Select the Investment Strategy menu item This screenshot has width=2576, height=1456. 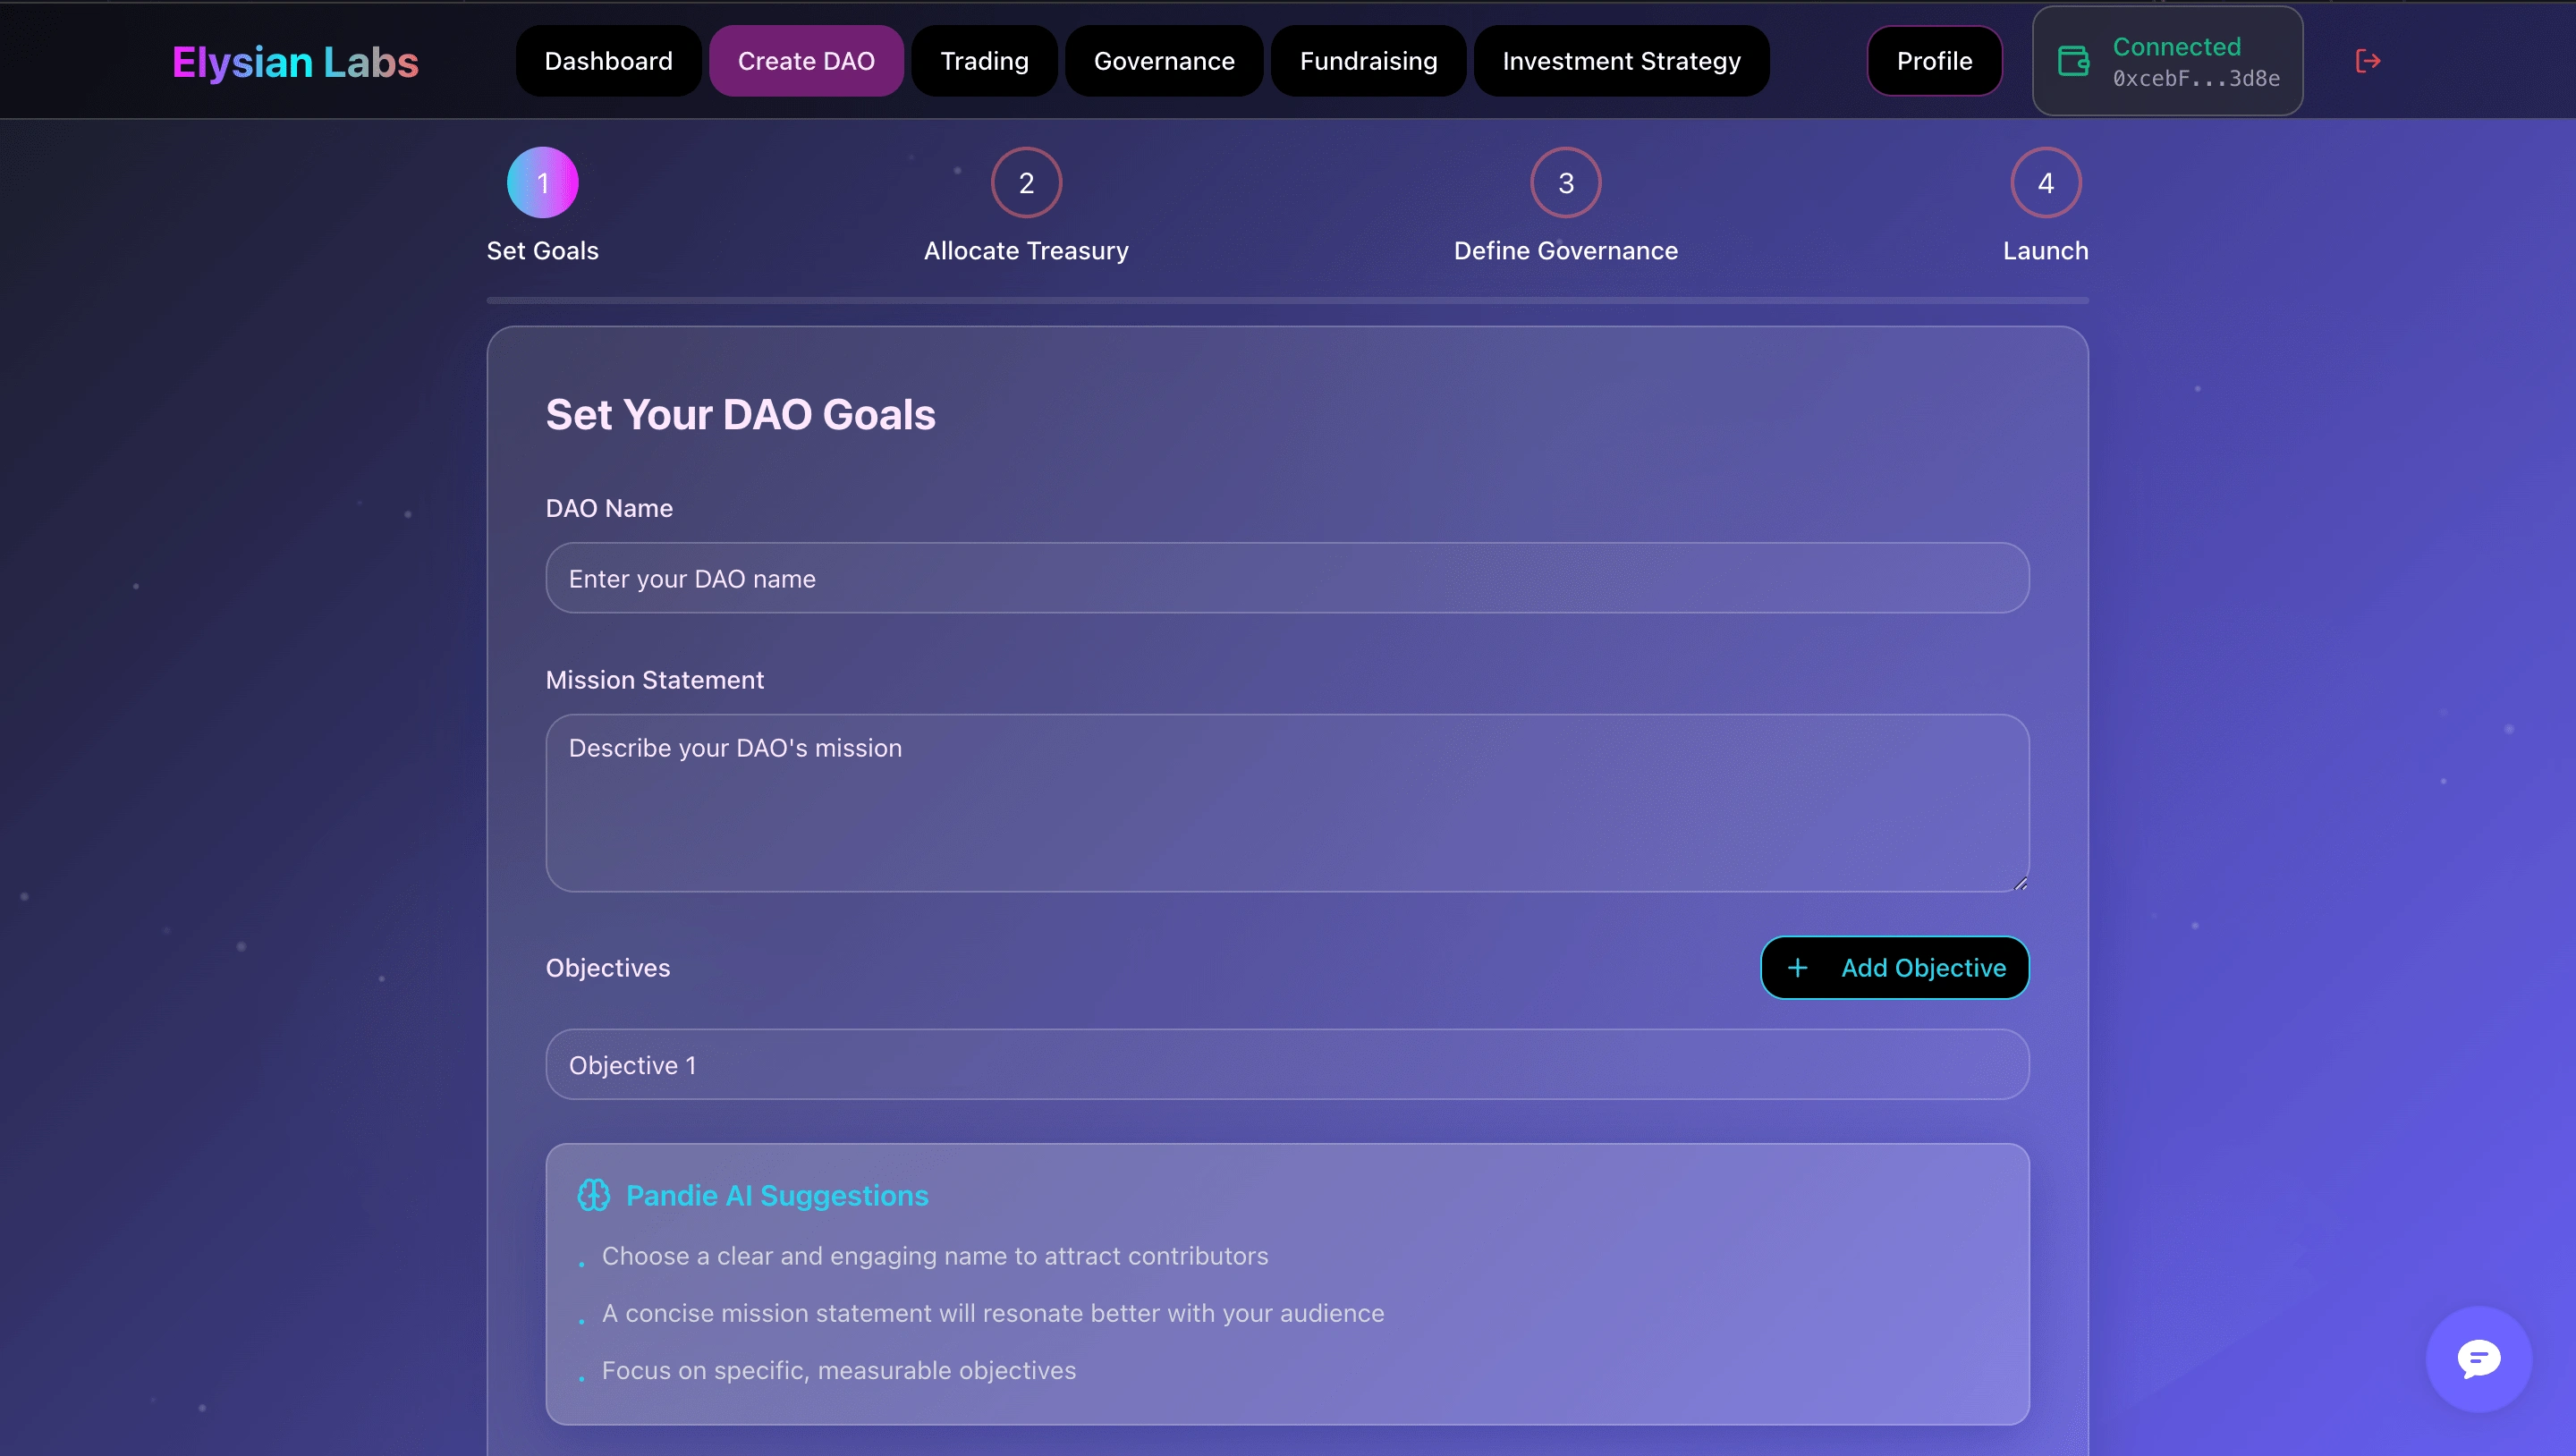point(1621,60)
